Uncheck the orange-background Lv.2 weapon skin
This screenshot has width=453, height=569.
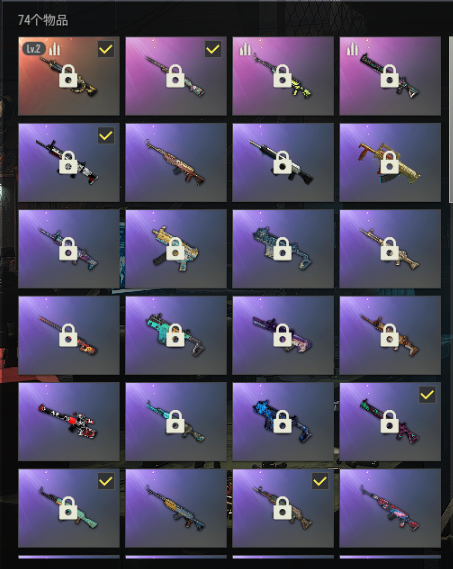click(x=106, y=49)
